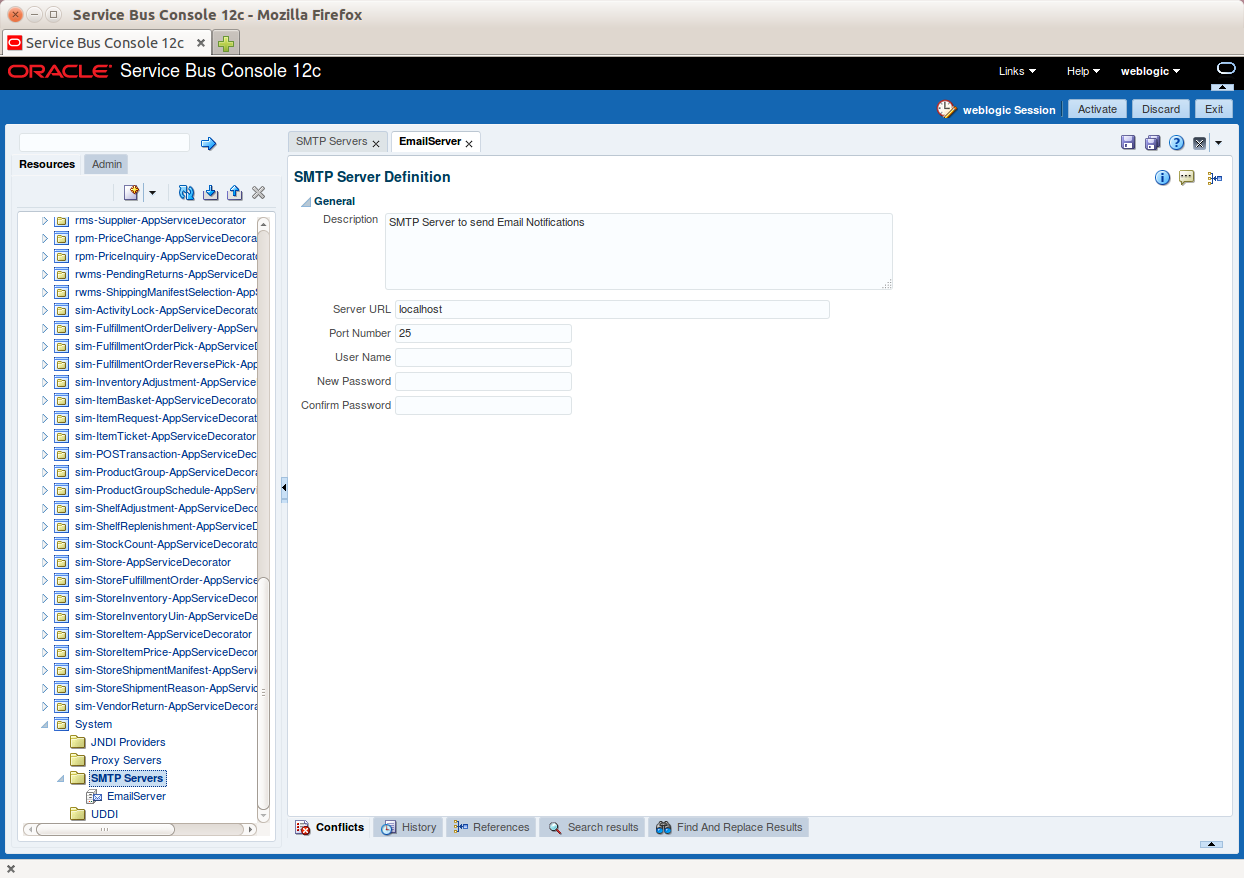Viewport: 1244px width, 878px height.
Task: Click the User Name field
Action: pyautogui.click(x=483, y=357)
